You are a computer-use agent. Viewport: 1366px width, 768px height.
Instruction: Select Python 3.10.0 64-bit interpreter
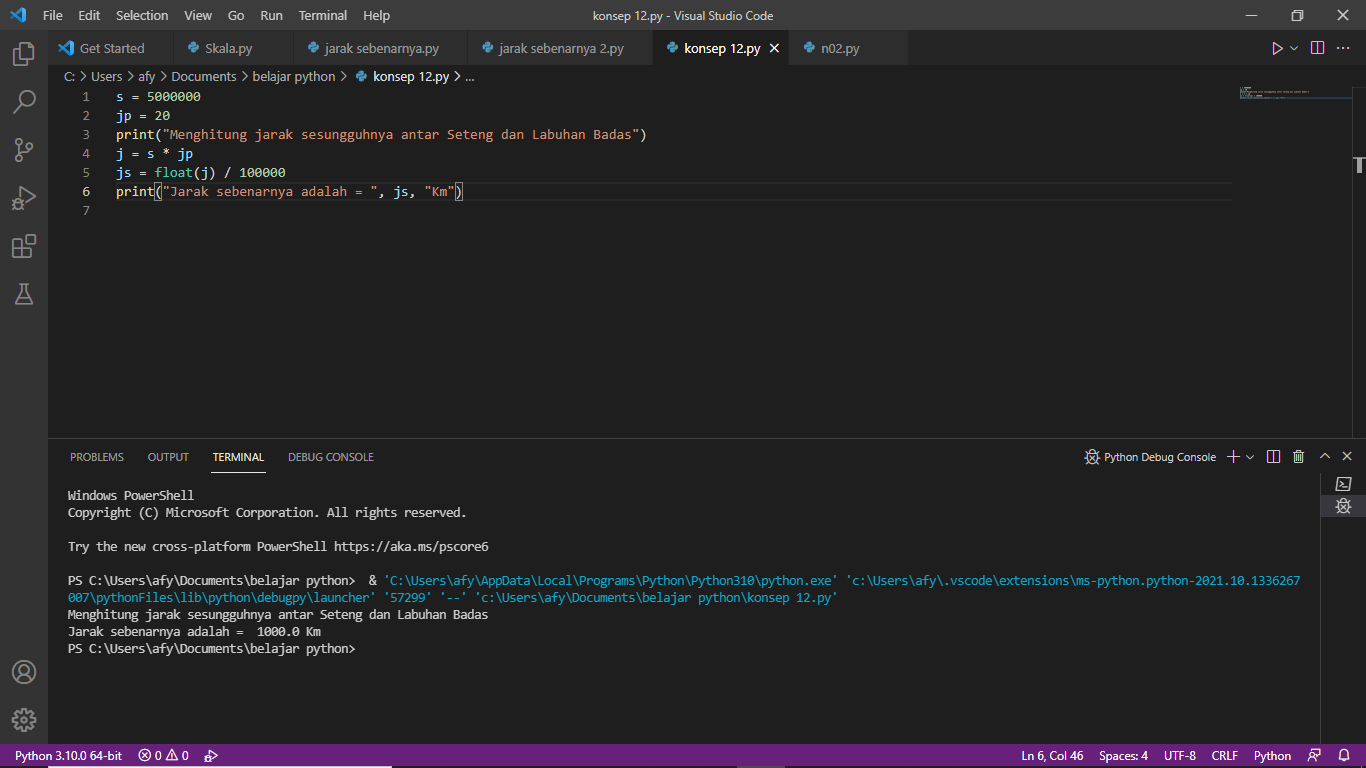click(68, 756)
